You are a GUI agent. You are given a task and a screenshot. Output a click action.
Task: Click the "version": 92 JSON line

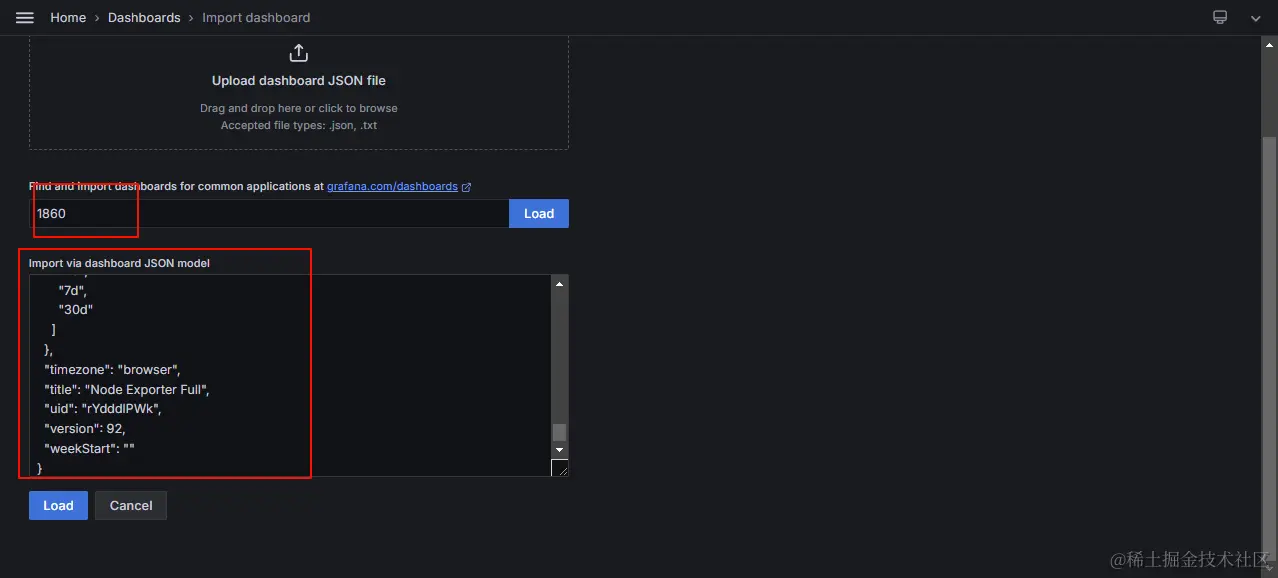coord(85,429)
